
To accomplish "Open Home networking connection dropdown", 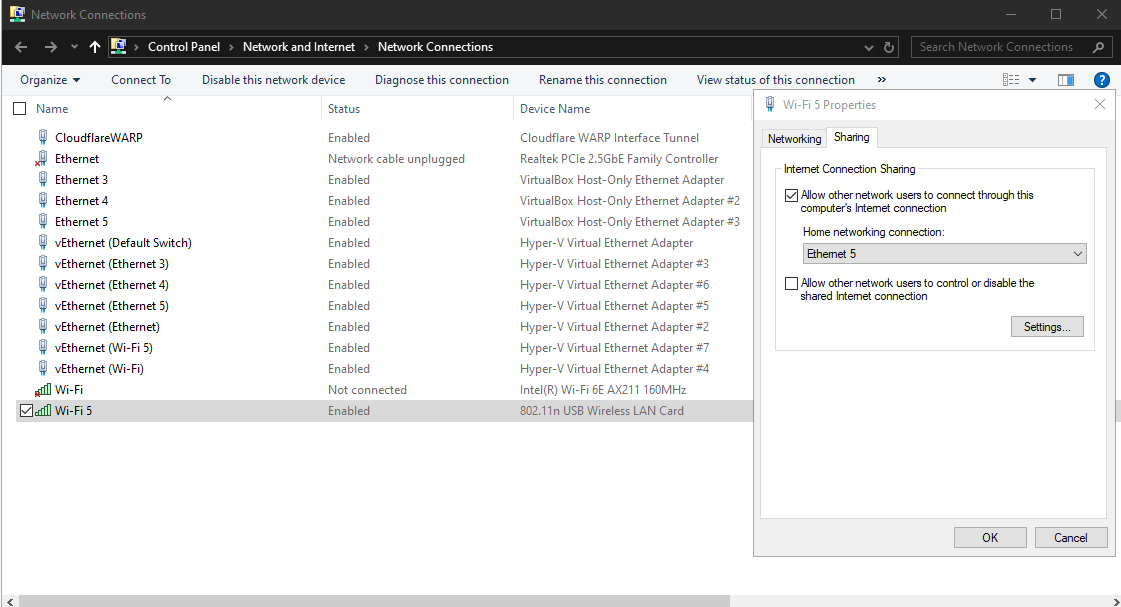I will coord(944,254).
